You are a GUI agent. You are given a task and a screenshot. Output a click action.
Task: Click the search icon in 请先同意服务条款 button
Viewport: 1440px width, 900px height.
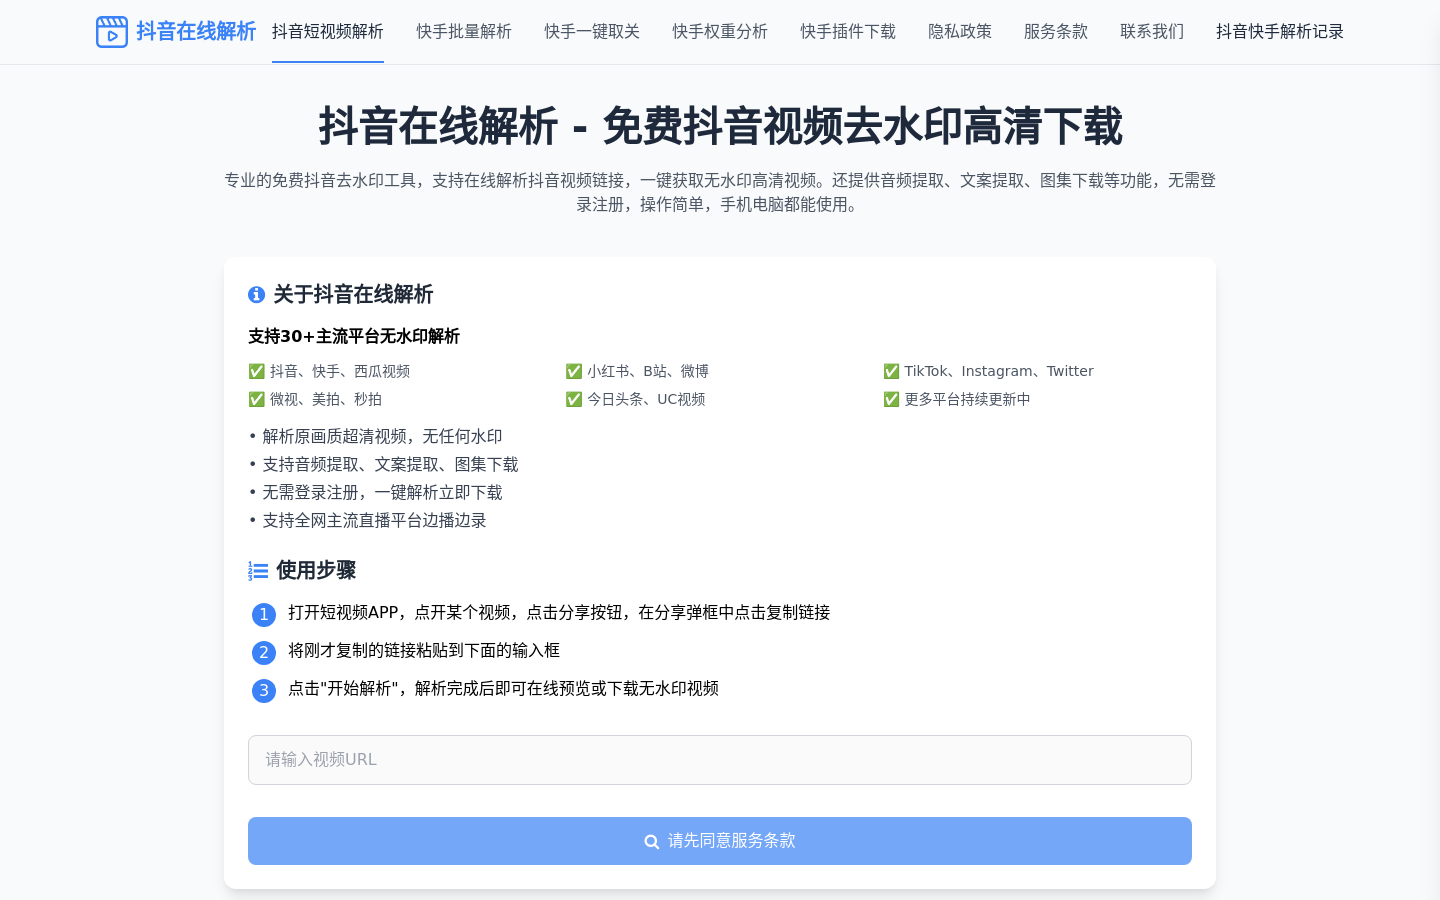[x=652, y=842]
